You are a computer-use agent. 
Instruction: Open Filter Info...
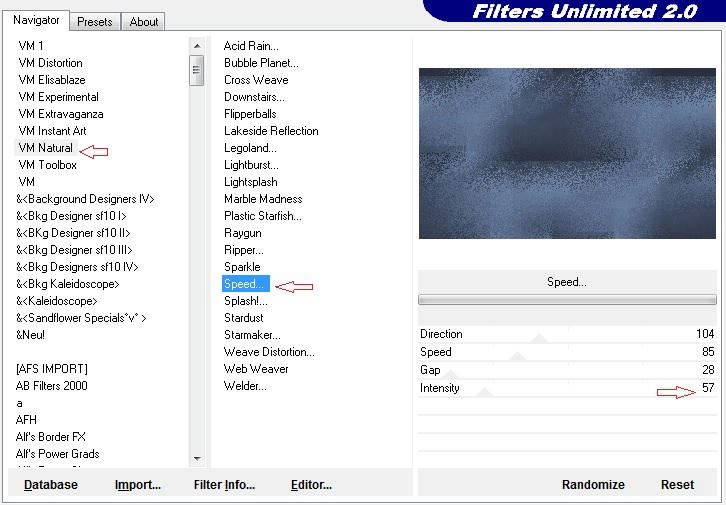[x=224, y=485]
